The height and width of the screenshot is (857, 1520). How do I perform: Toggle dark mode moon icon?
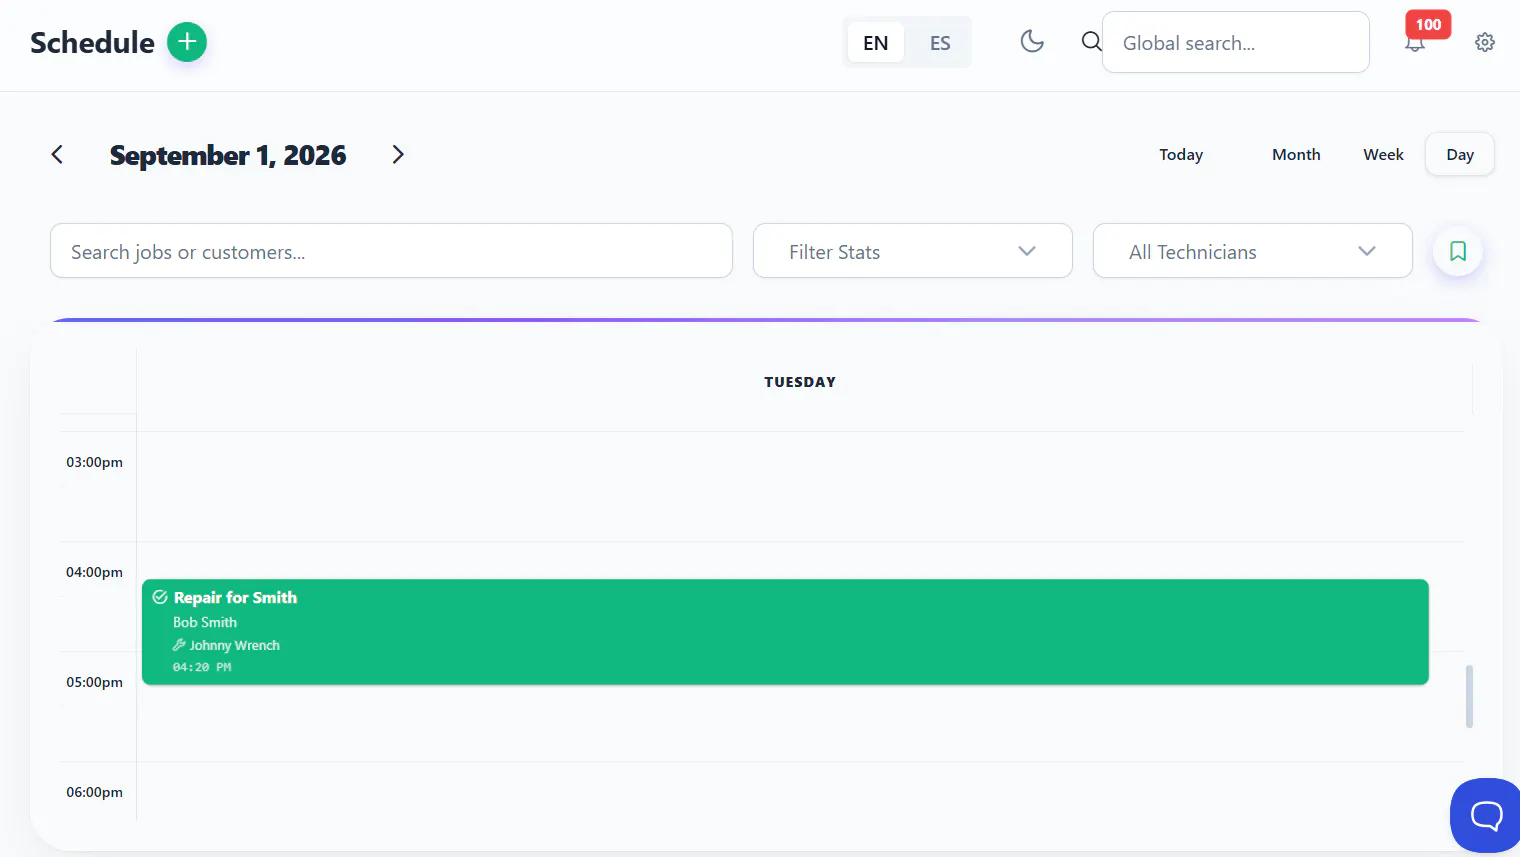point(1032,41)
